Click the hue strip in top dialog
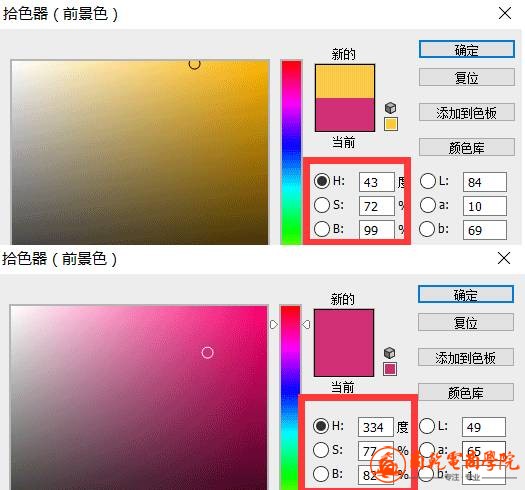Image resolution: width=525 pixels, height=490 pixels. pyautogui.click(x=291, y=152)
